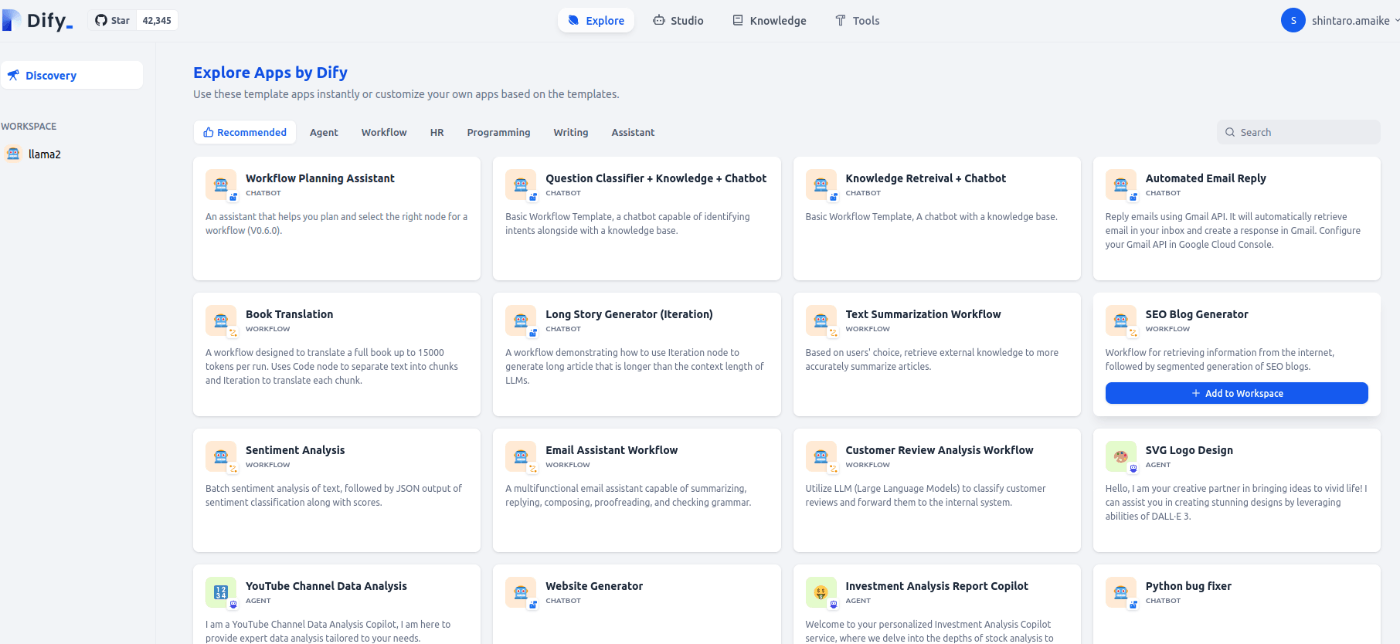The width and height of the screenshot is (1400, 644).
Task: Go to the Knowledge tab
Action: [769, 20]
